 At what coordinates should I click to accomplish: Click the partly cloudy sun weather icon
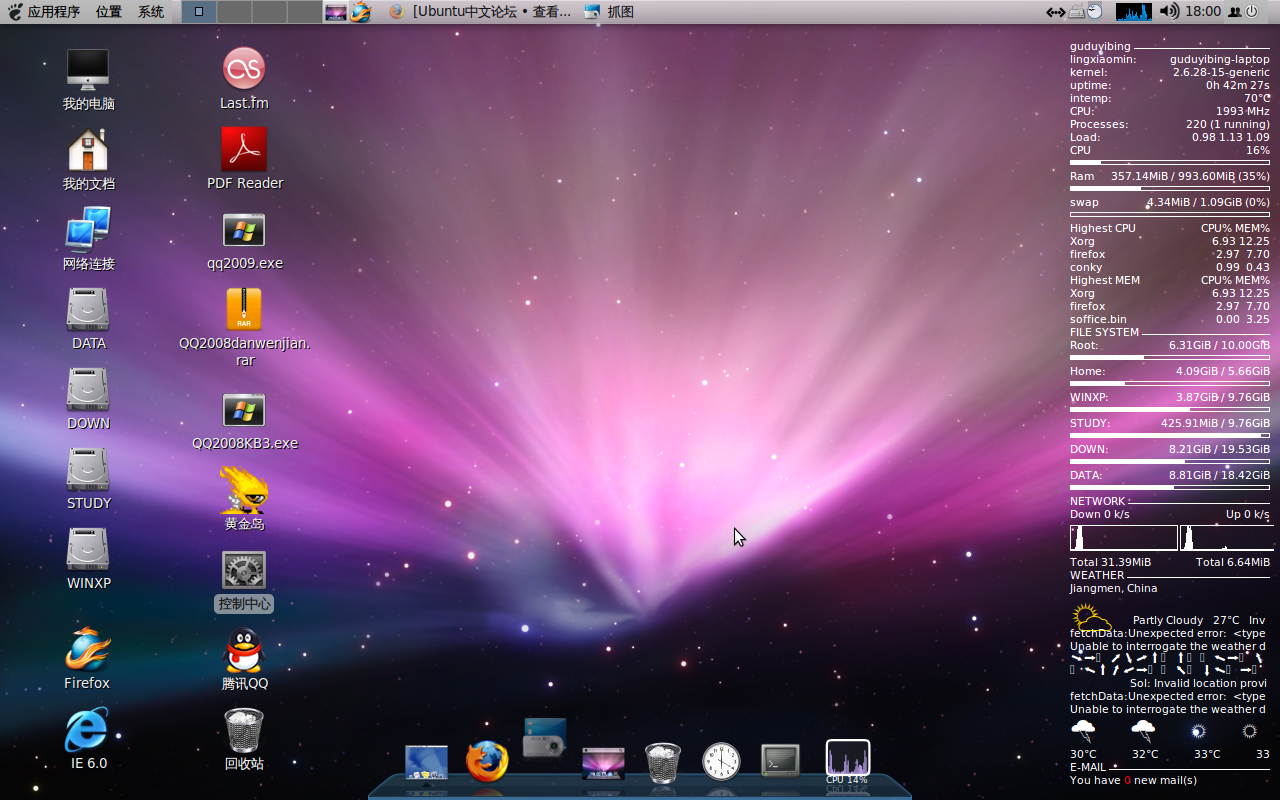tap(1090, 617)
